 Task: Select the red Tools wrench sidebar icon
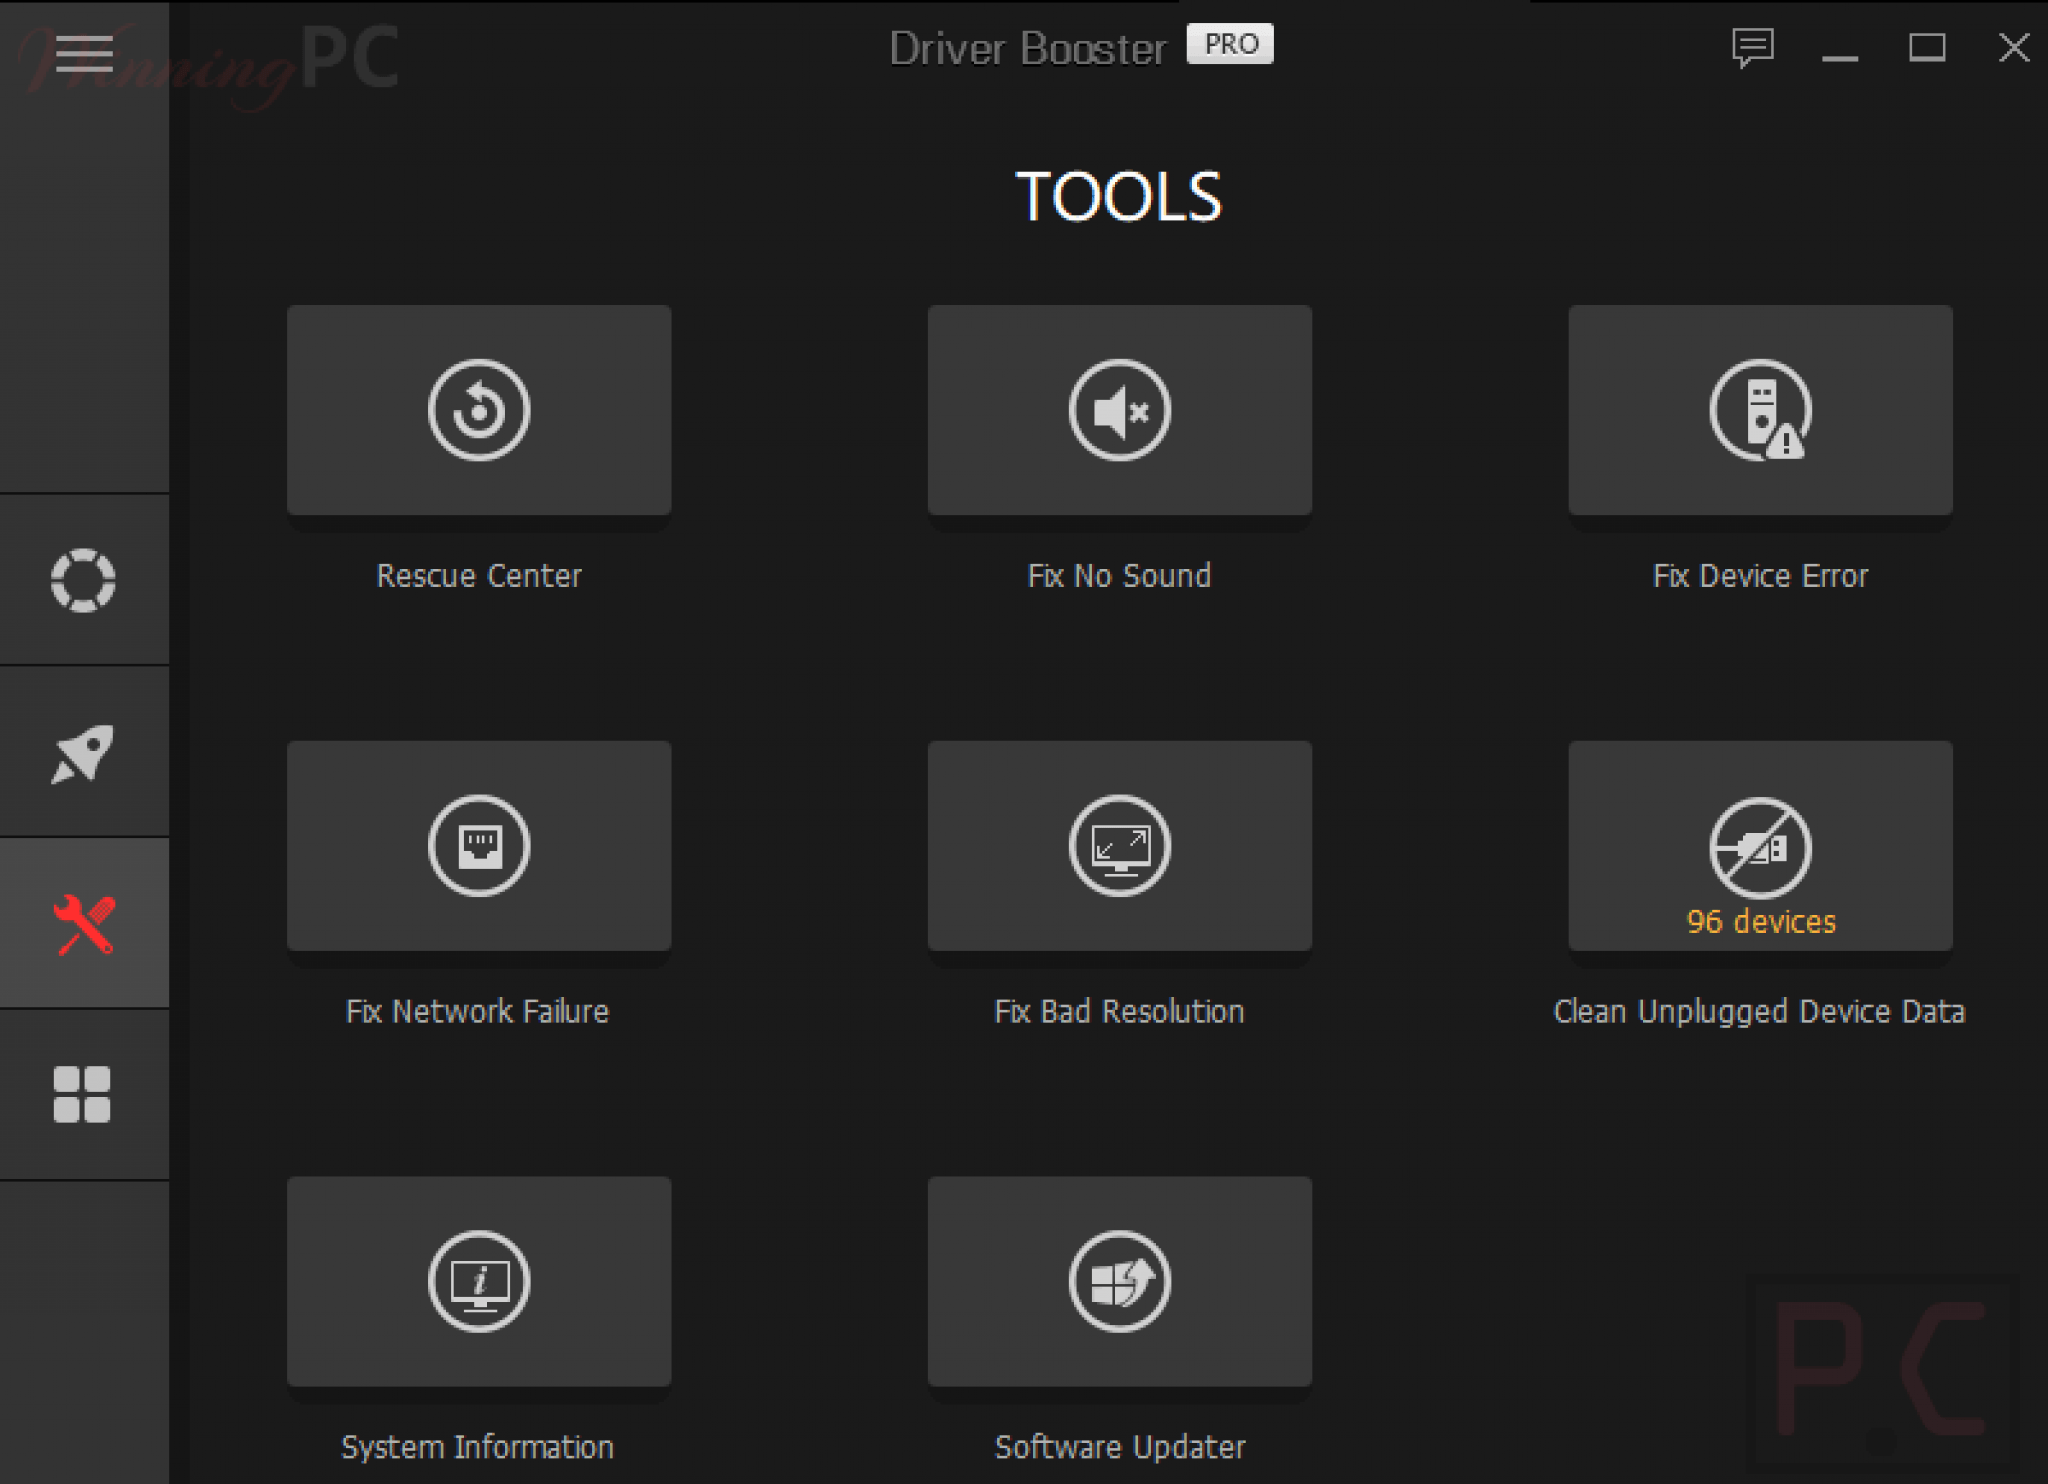coord(84,924)
